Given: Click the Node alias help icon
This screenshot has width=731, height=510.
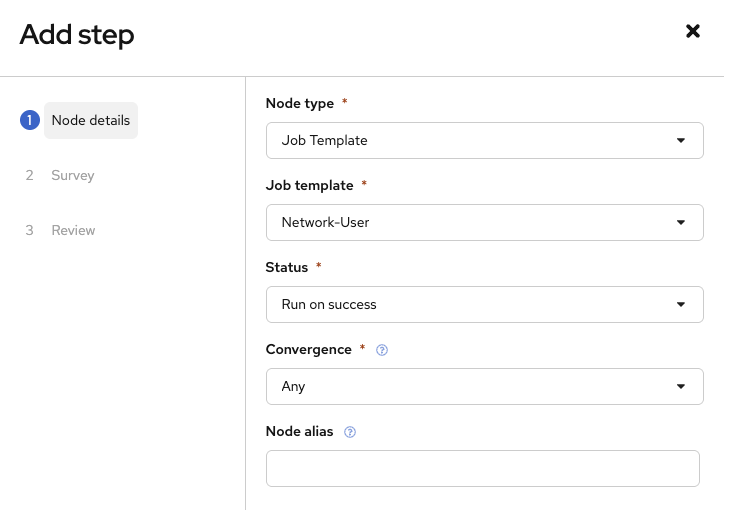Looking at the screenshot, I should [350, 432].
